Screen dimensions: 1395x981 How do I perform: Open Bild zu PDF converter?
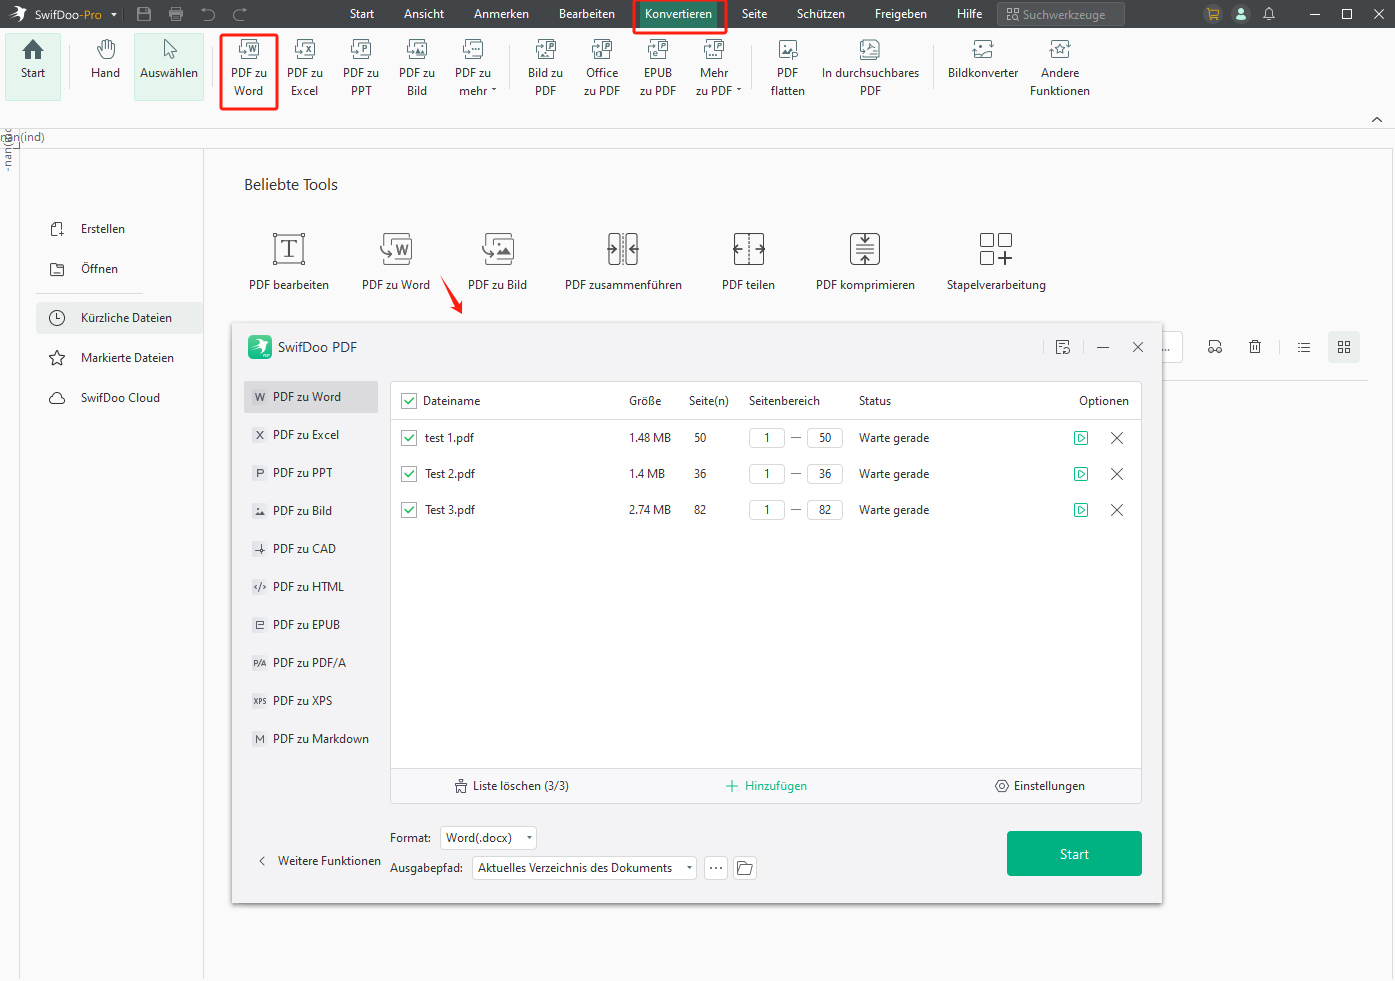[545, 68]
